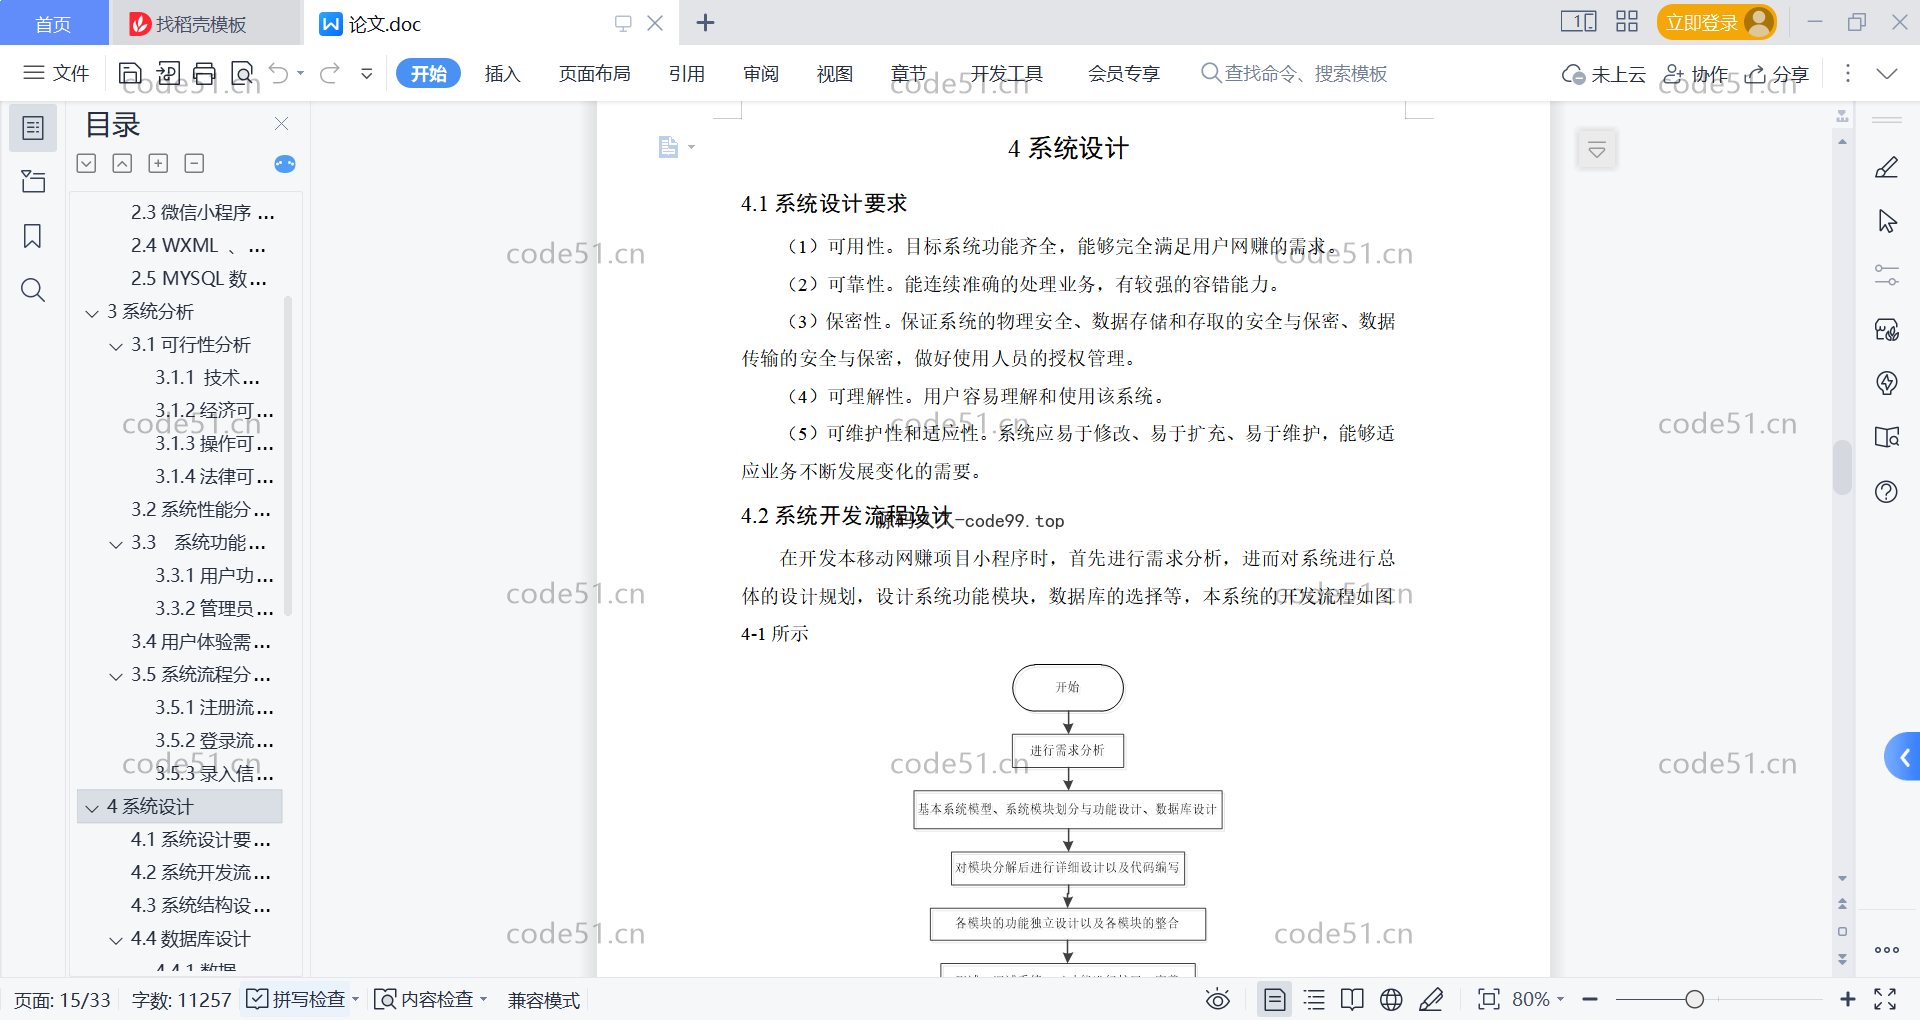
Task: Click the Redo arrow
Action: click(330, 73)
